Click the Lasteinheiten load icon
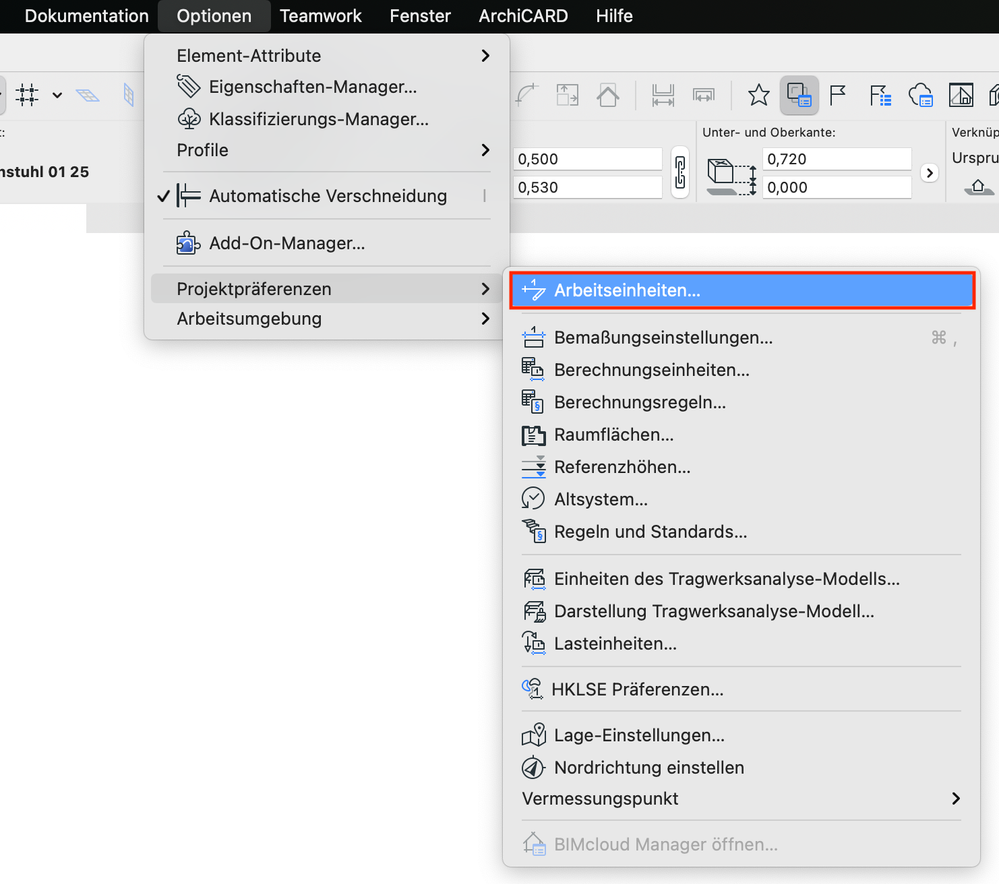The height and width of the screenshot is (884, 999). point(533,643)
